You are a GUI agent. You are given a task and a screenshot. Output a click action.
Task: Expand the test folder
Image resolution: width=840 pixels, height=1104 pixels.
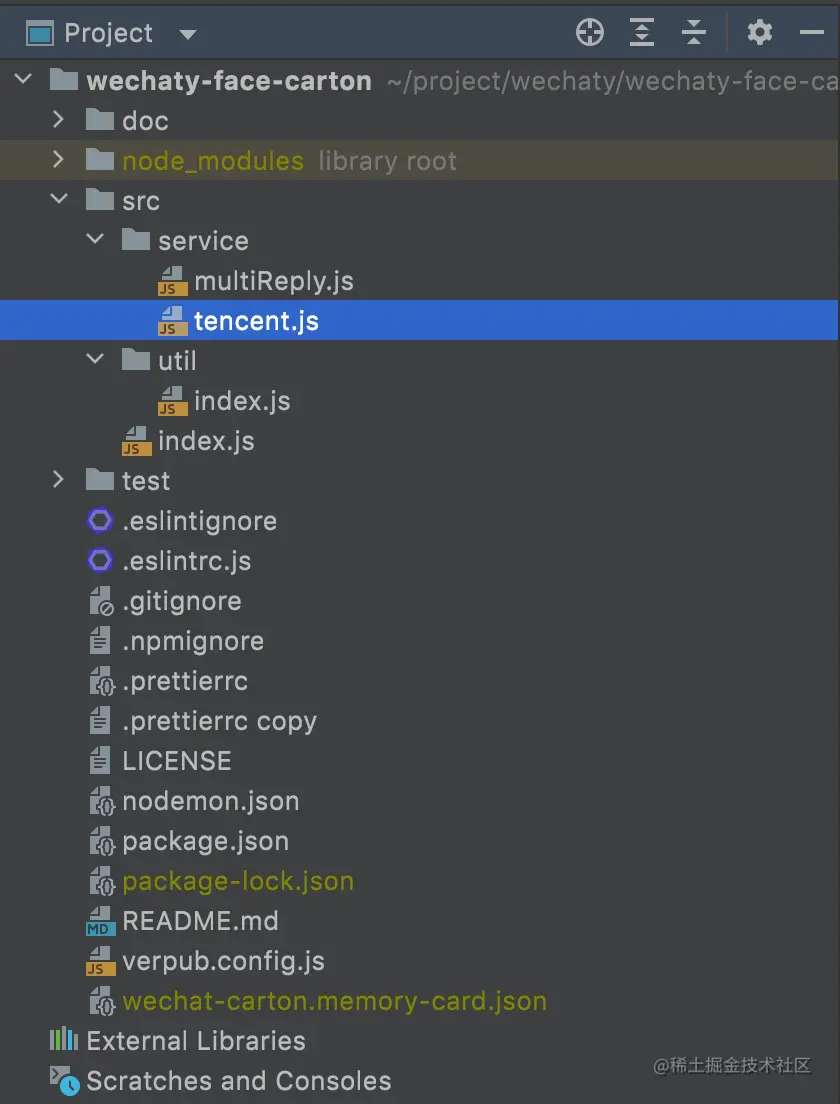[59, 480]
